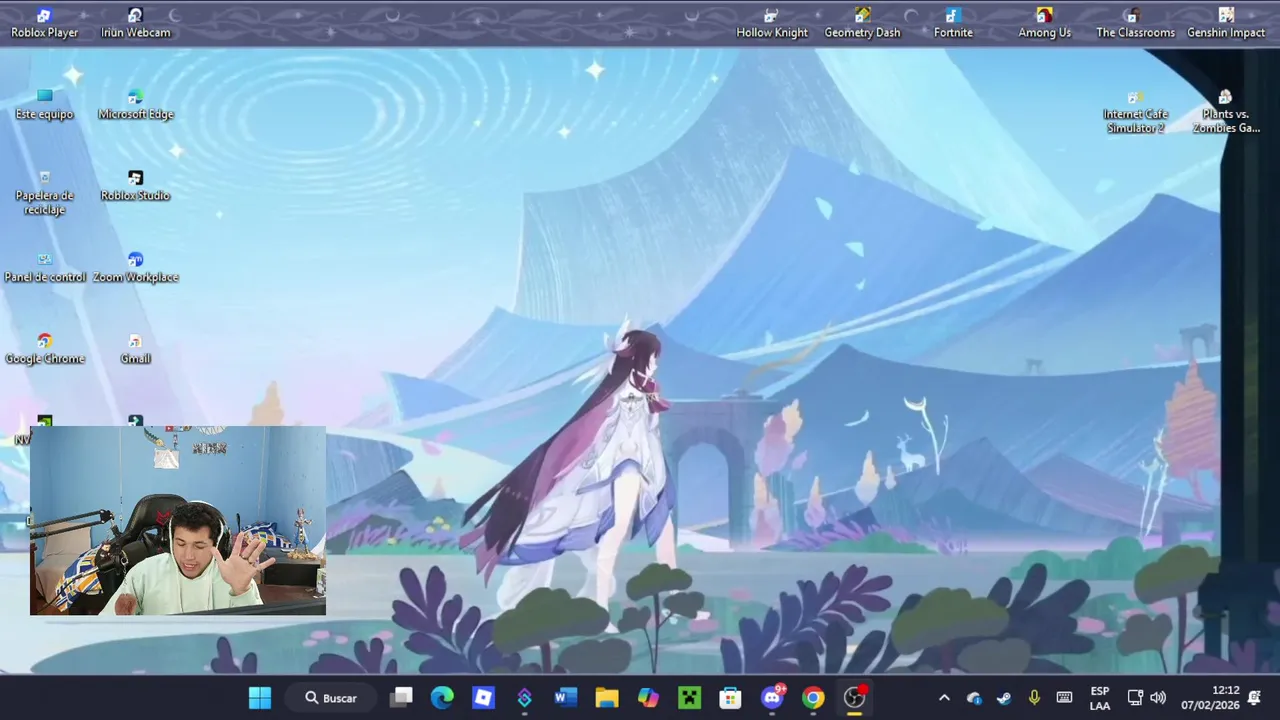
Task: Open Roblox from the taskbar
Action: coord(483,698)
